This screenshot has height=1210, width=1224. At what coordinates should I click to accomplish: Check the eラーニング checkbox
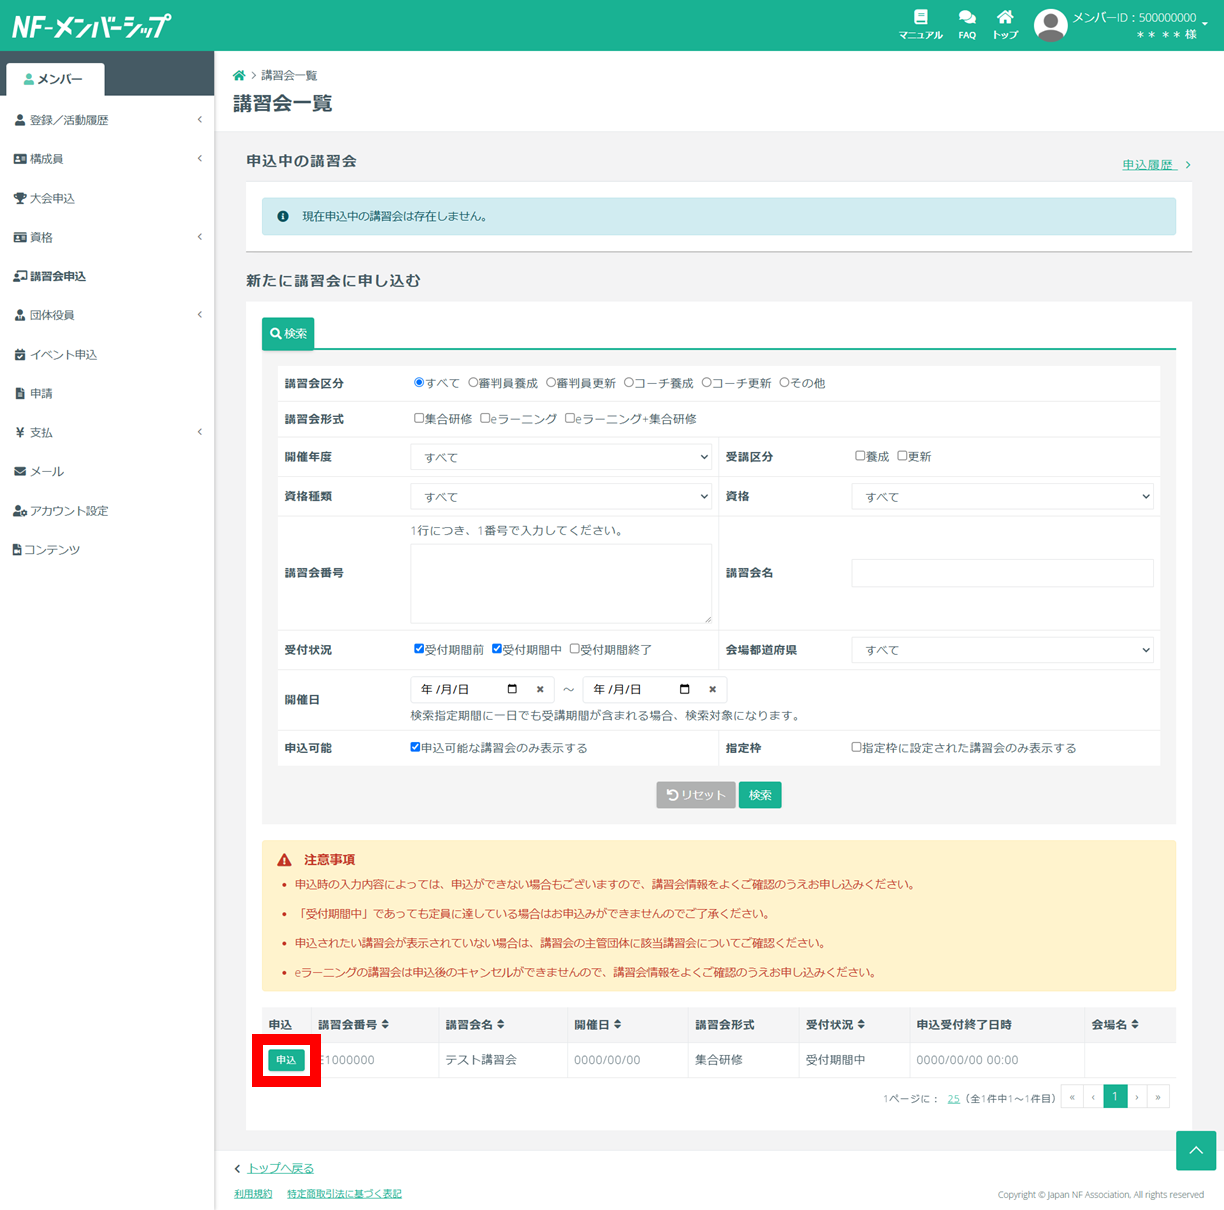[x=485, y=419]
